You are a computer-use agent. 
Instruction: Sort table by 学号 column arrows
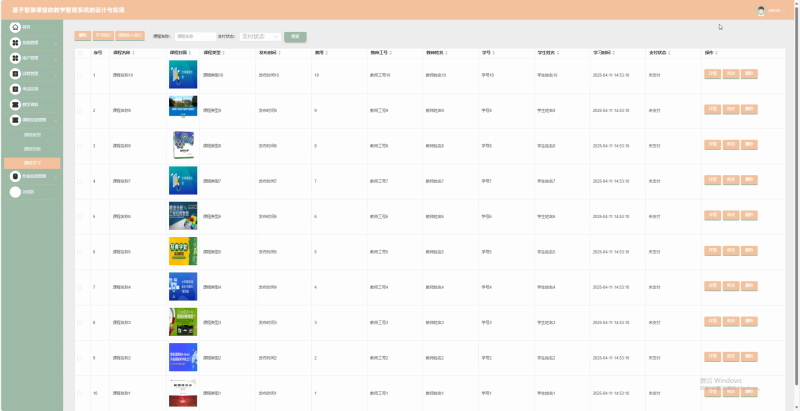tap(494, 53)
